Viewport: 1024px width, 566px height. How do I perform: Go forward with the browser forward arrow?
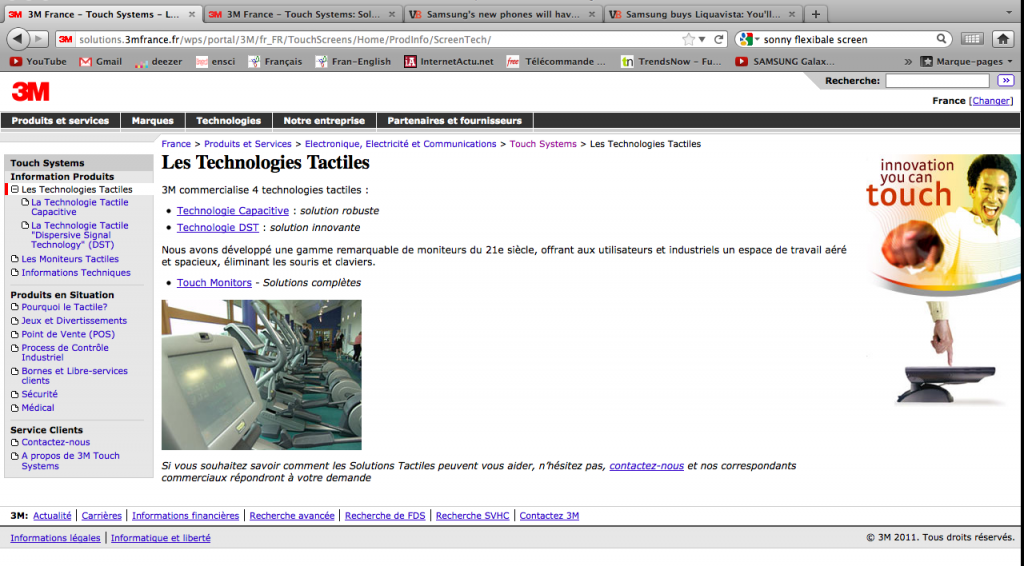click(39, 39)
